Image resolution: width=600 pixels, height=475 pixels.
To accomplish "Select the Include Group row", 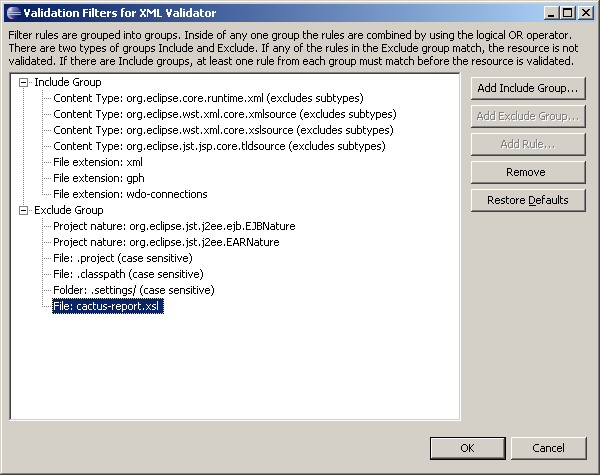I will pos(68,82).
